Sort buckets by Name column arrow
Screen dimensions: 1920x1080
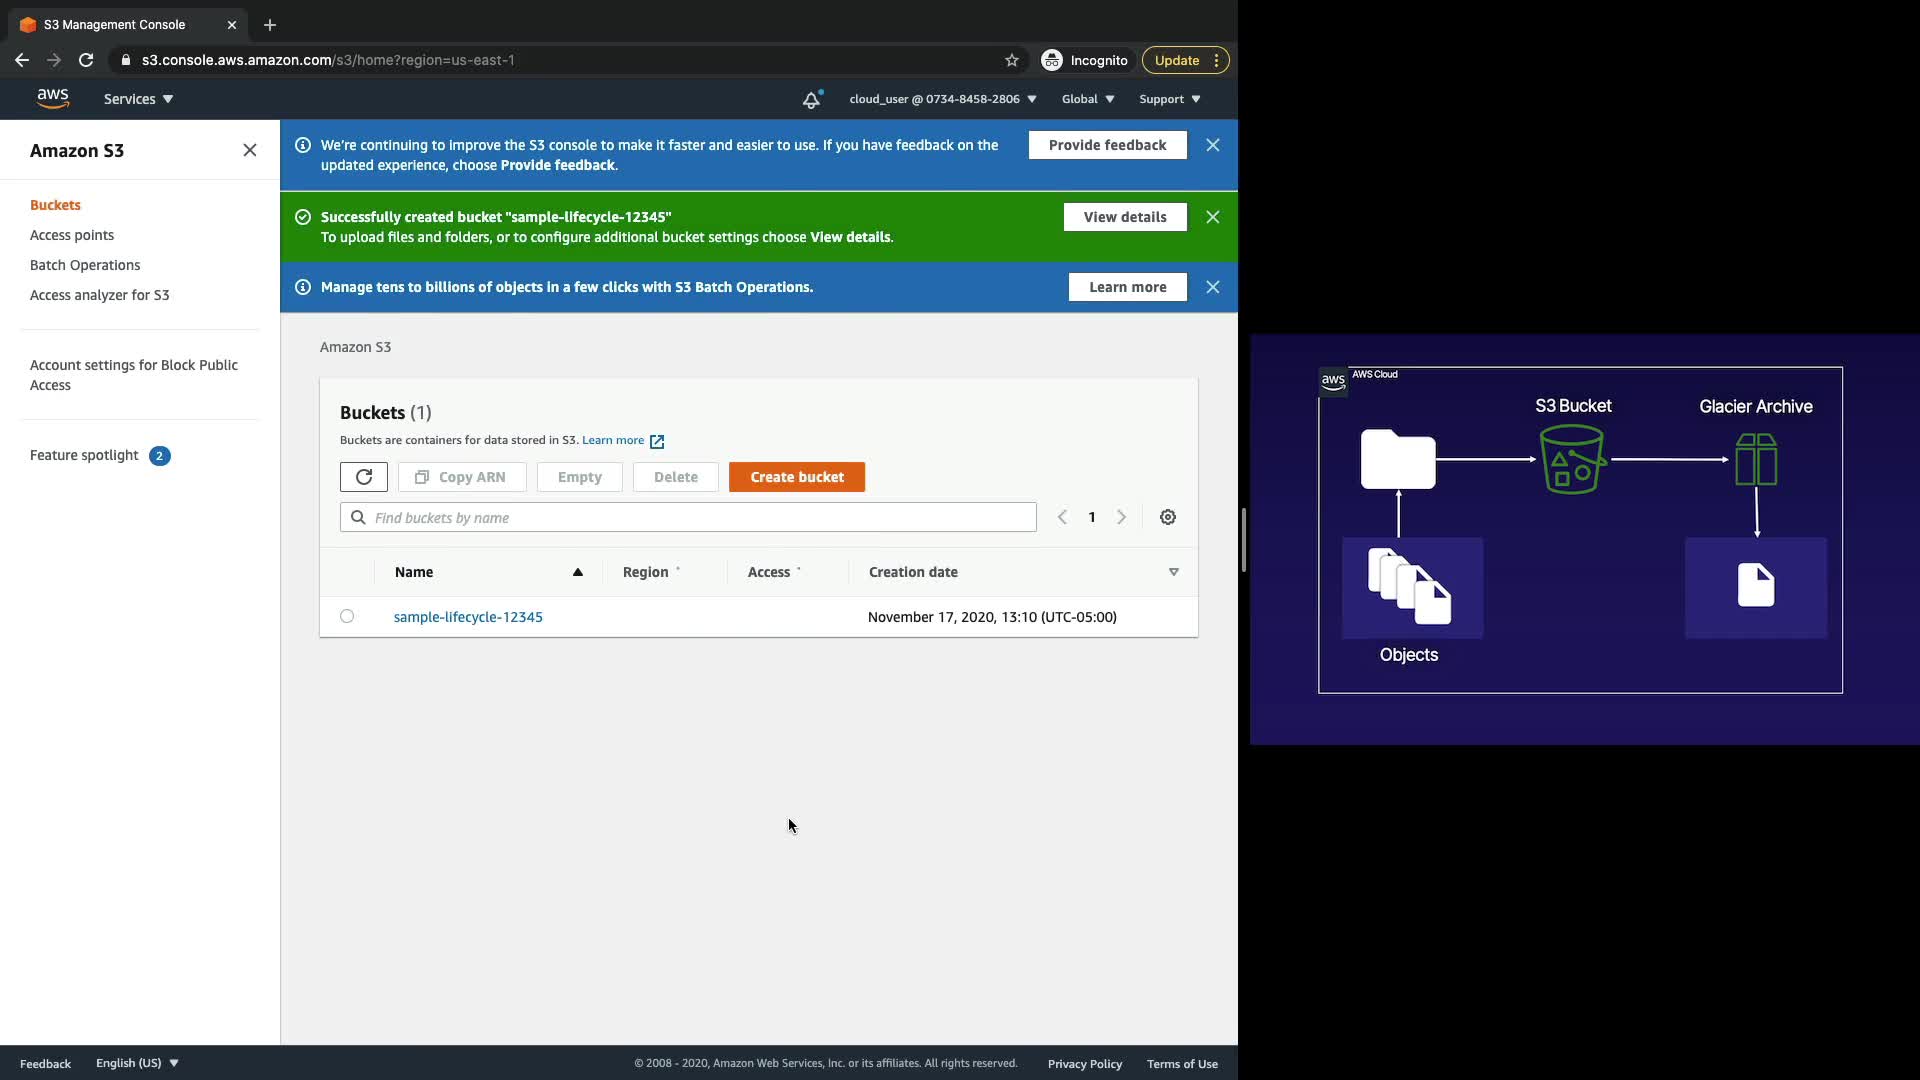tap(577, 572)
